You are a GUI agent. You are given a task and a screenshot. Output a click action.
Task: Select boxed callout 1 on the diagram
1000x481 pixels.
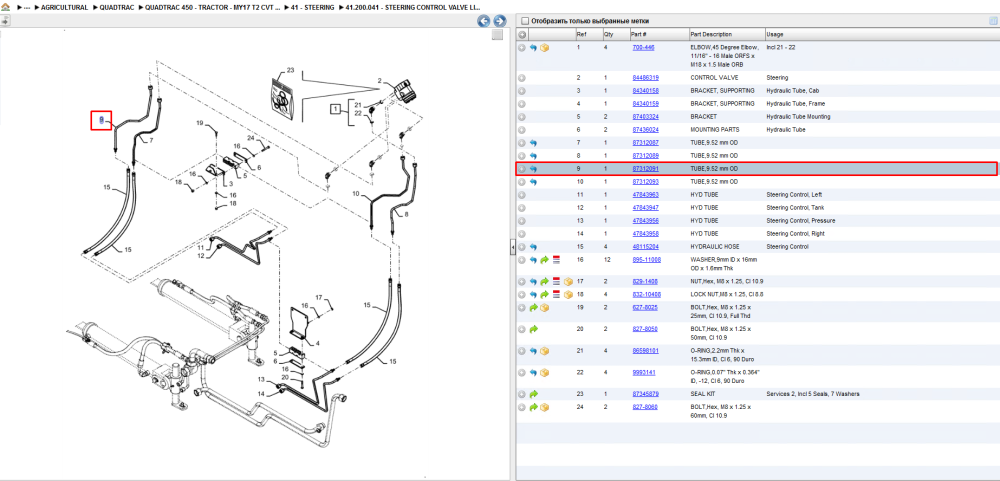point(334,110)
